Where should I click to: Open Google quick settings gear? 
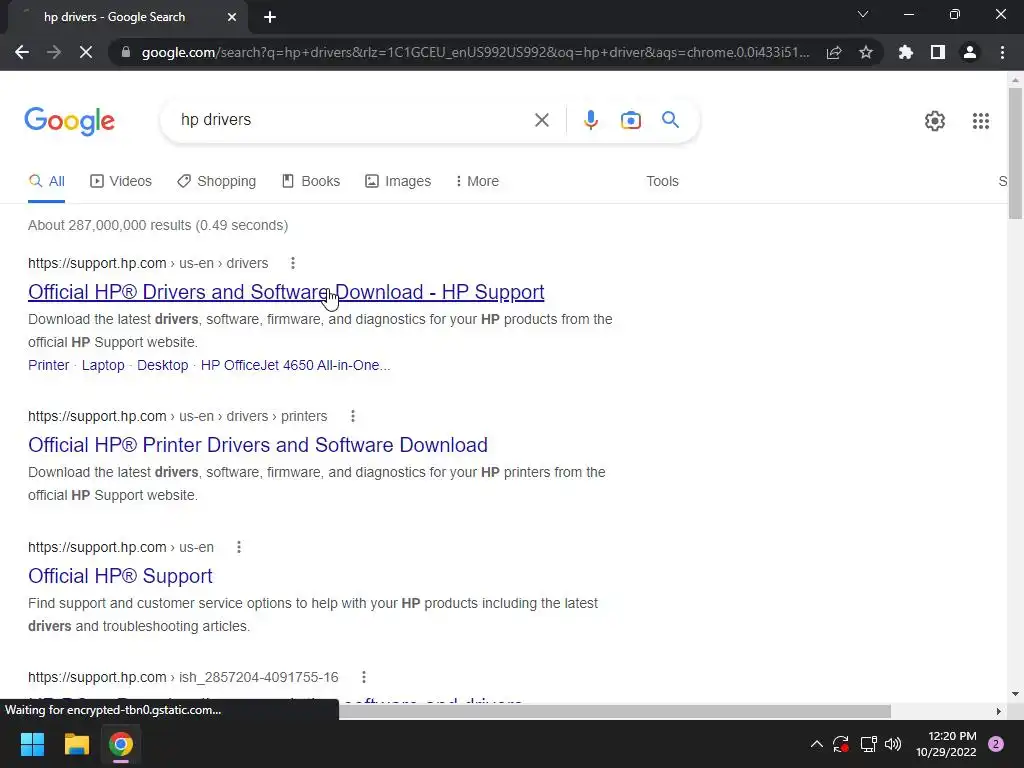click(x=935, y=121)
